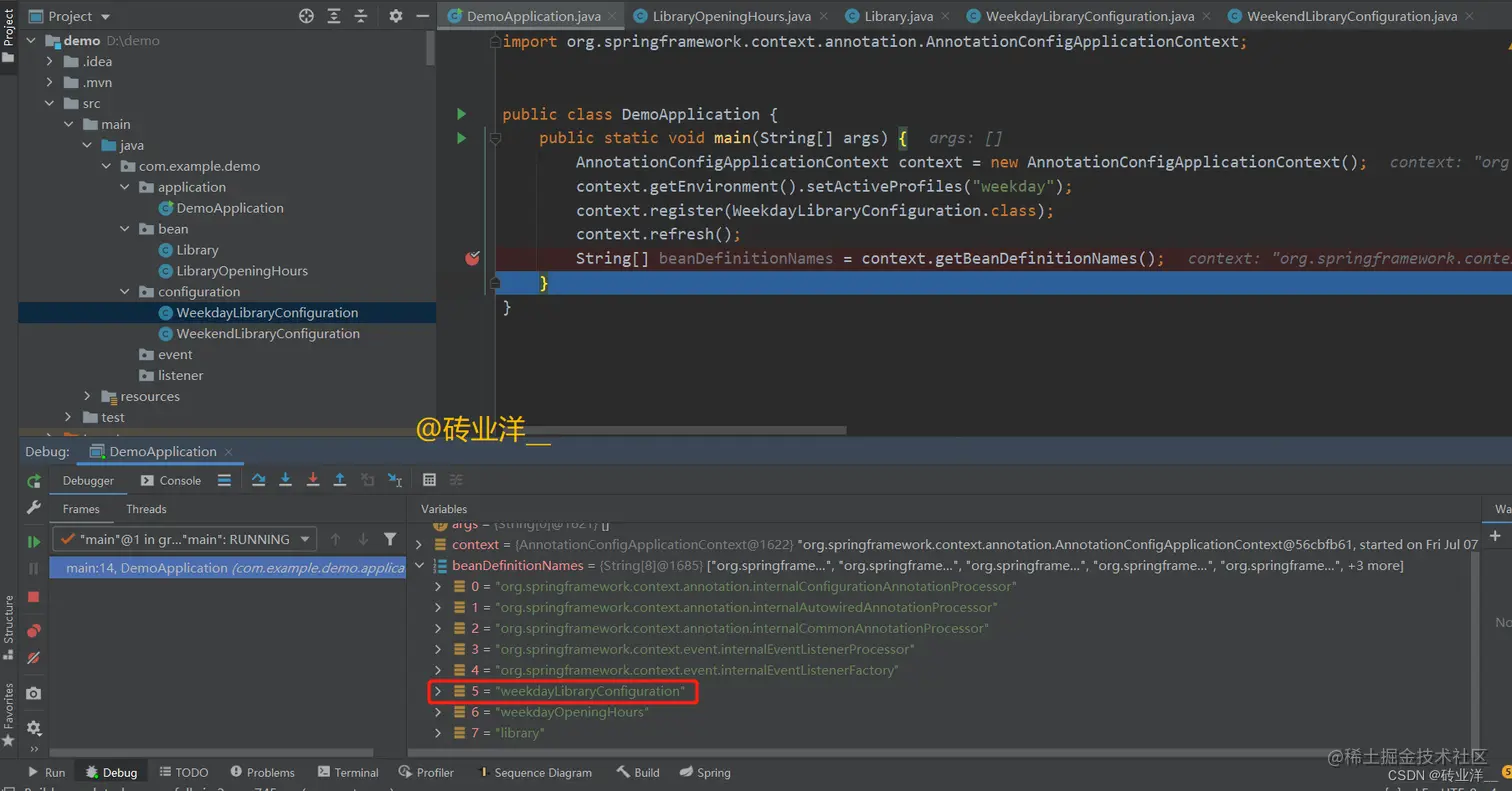1512x791 pixels.
Task: Click run gutter icon beside class DemoApplication
Action: click(x=461, y=114)
